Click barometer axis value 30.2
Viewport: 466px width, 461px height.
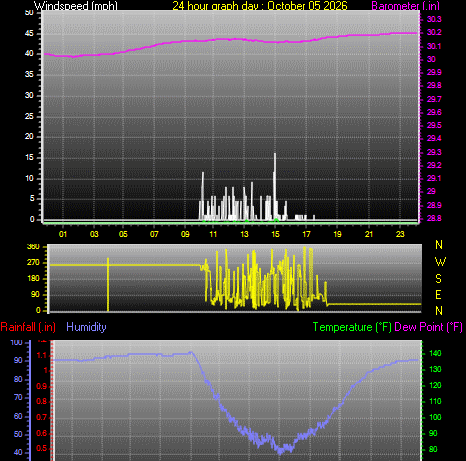(x=434, y=32)
